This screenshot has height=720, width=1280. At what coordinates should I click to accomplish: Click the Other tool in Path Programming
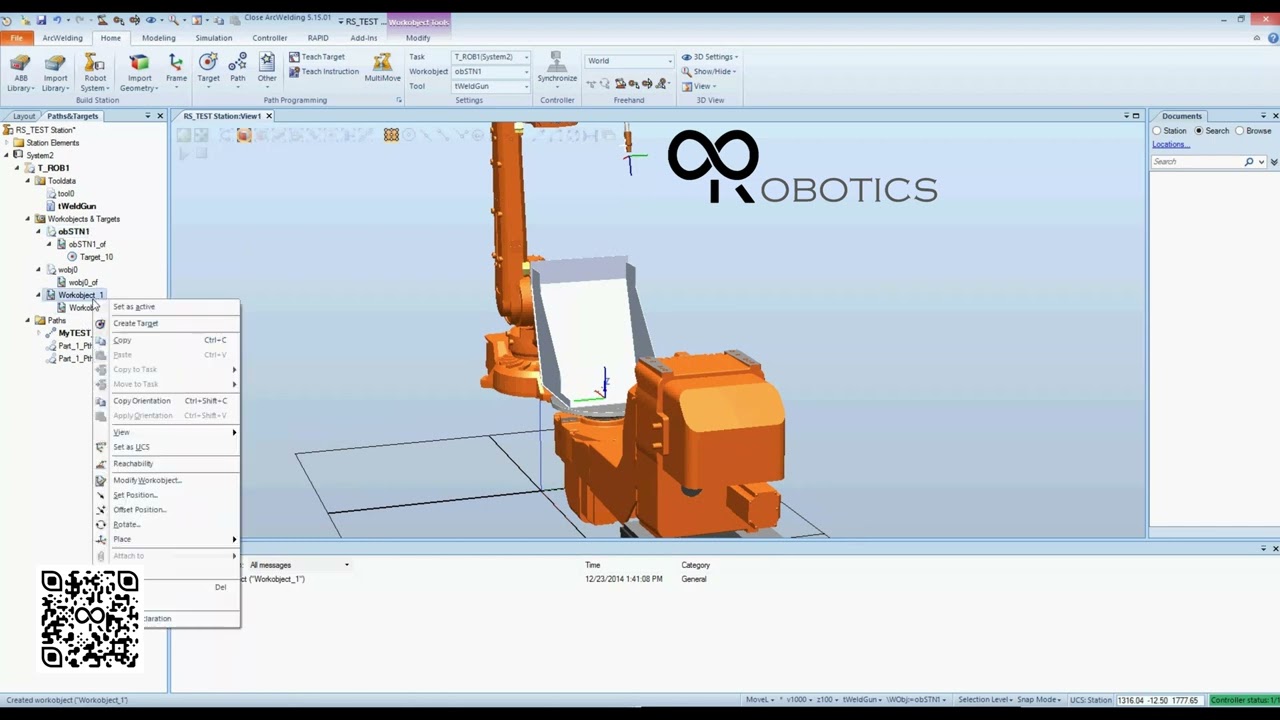tap(267, 70)
